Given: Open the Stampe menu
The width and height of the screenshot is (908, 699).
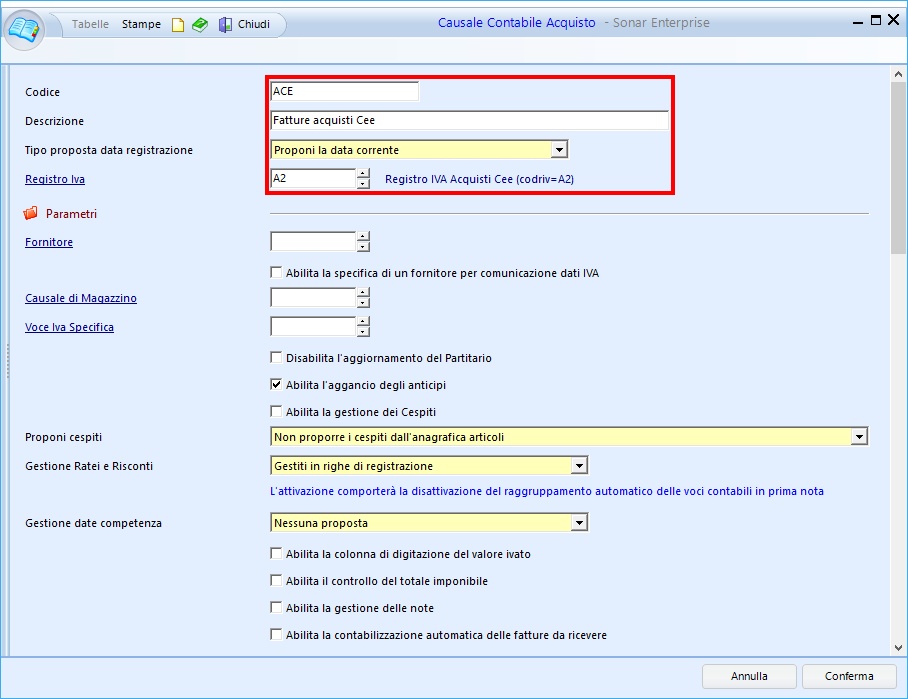Looking at the screenshot, I should click(x=141, y=24).
